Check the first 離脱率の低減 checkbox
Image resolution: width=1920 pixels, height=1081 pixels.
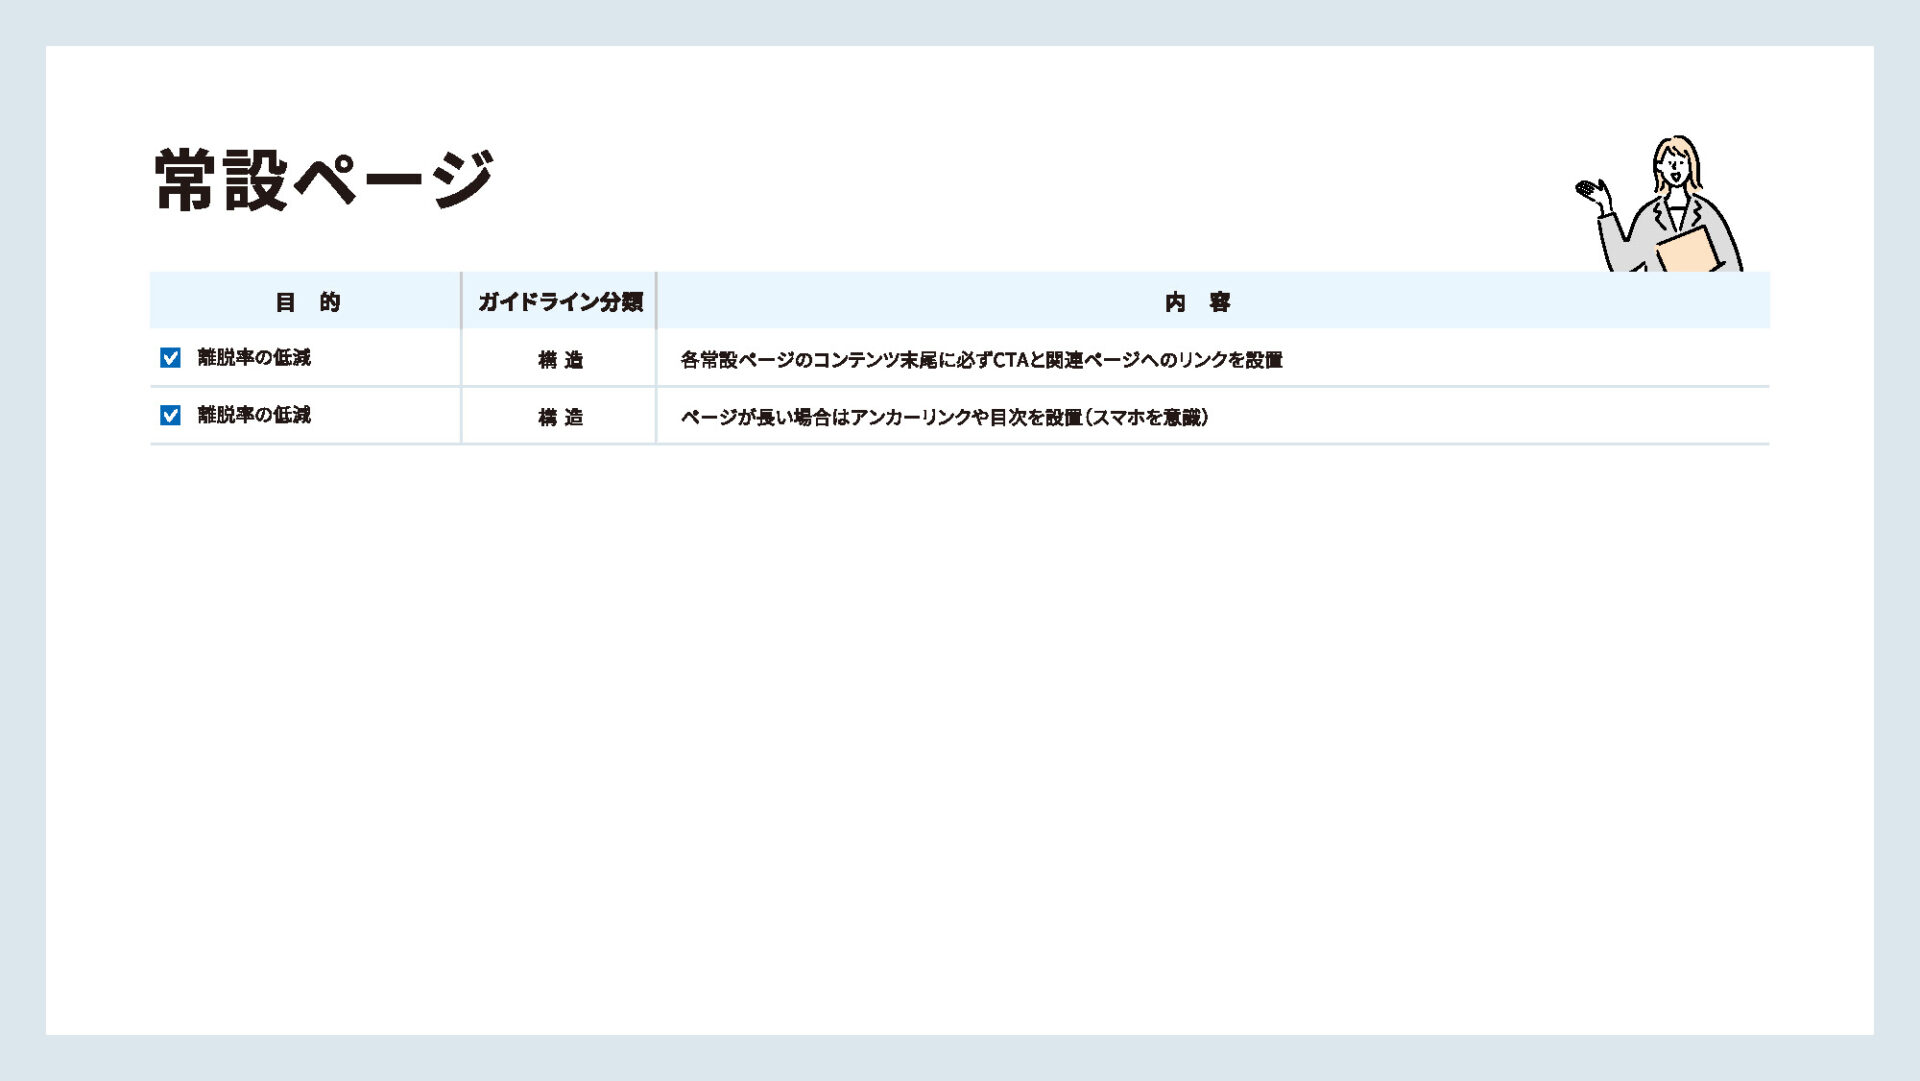click(x=170, y=358)
